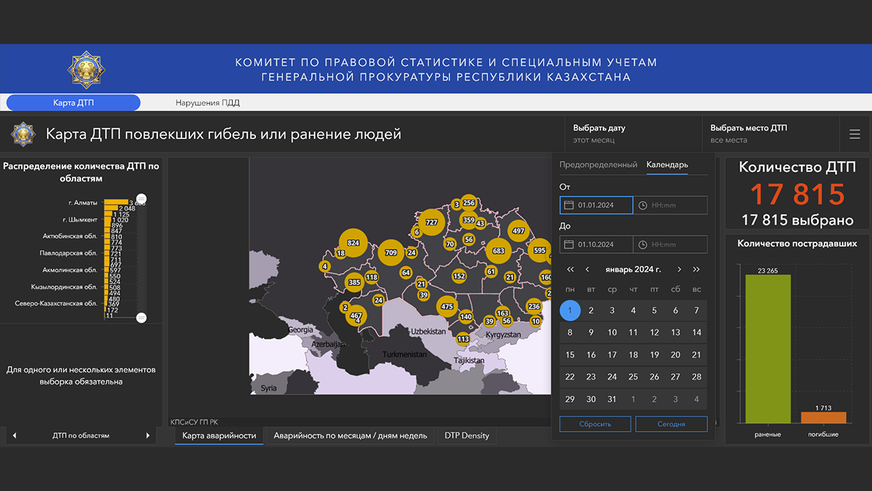This screenshot has height=491, width=872.
Task: Click 'г. Алматы' bar in region chart
Action: pyautogui.click(x=116, y=202)
